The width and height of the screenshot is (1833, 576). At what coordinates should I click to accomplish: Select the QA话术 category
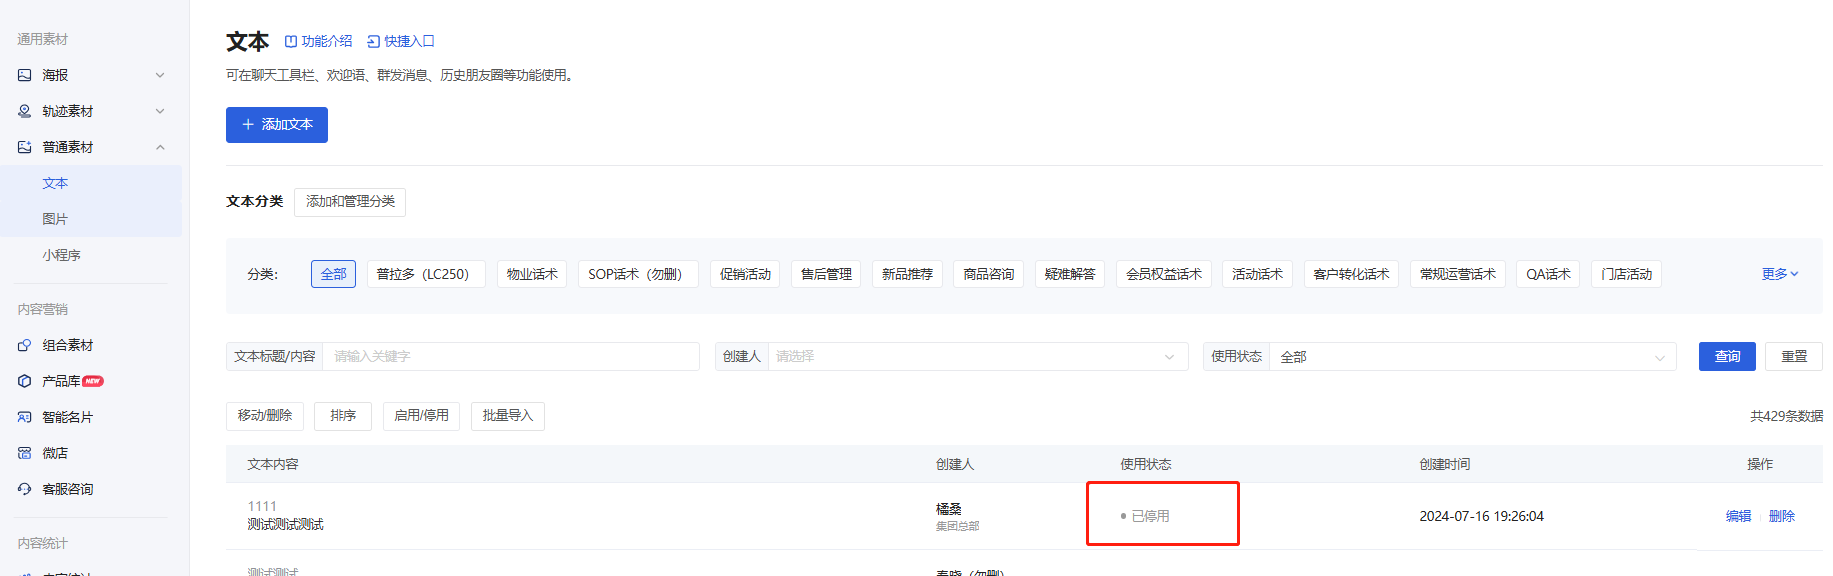1548,274
